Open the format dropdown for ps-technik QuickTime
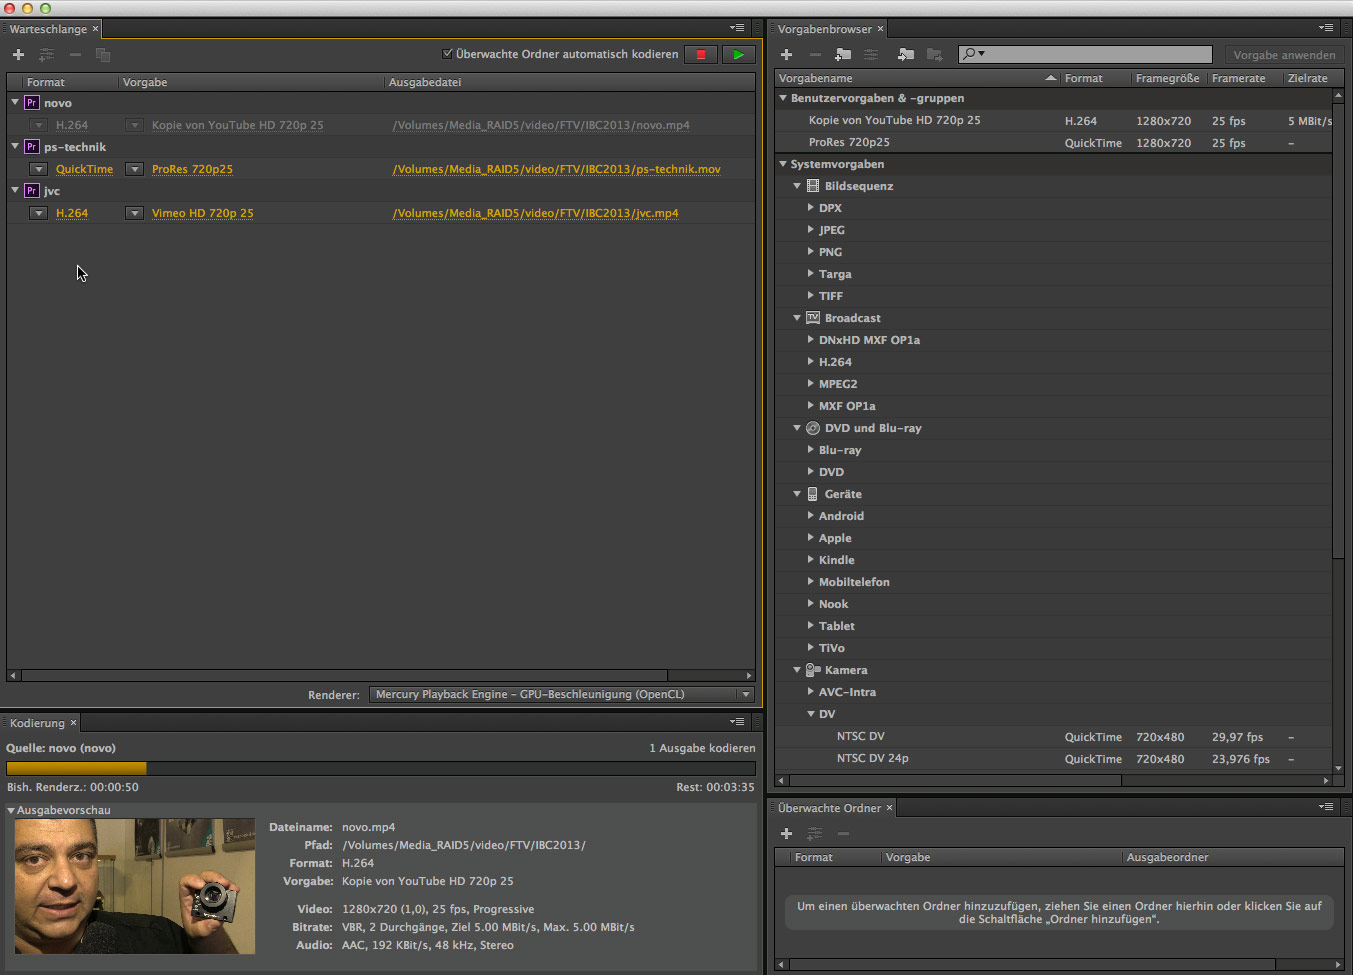The image size is (1353, 975). pos(38,169)
